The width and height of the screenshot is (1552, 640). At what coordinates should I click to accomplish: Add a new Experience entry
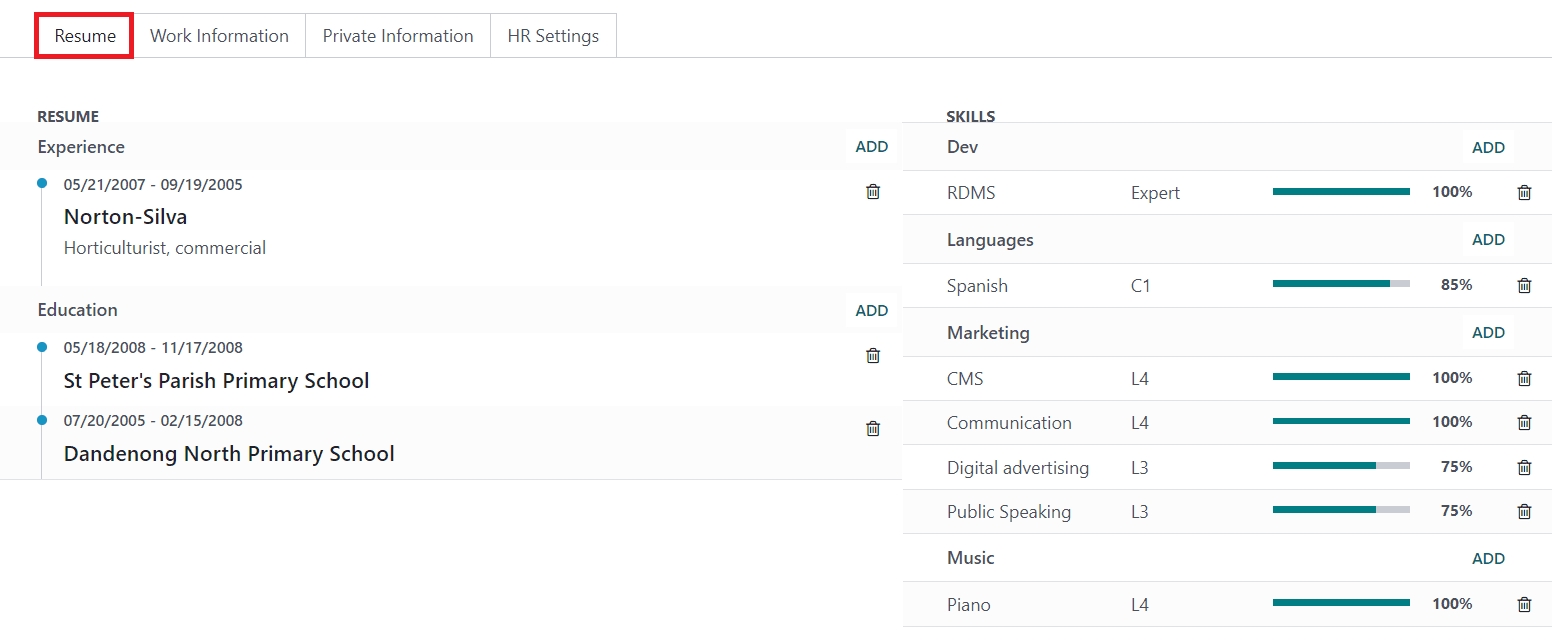871,147
